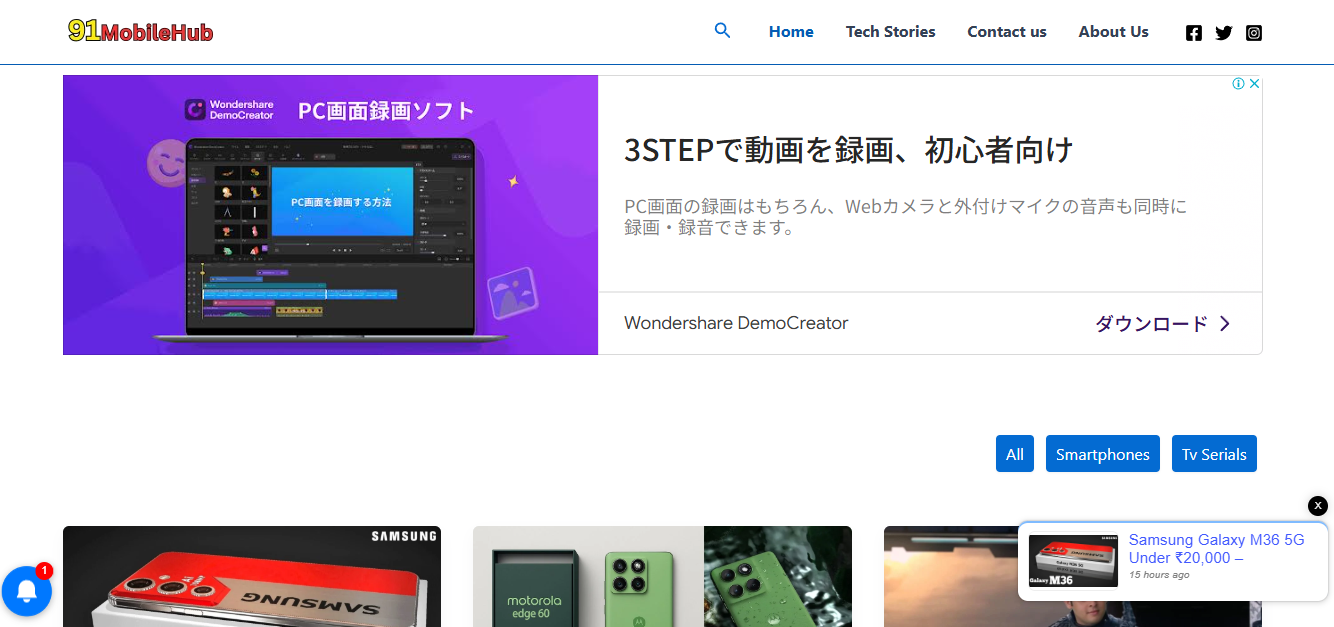
Task: Filter by Tv Serials category
Action: coord(1214,454)
